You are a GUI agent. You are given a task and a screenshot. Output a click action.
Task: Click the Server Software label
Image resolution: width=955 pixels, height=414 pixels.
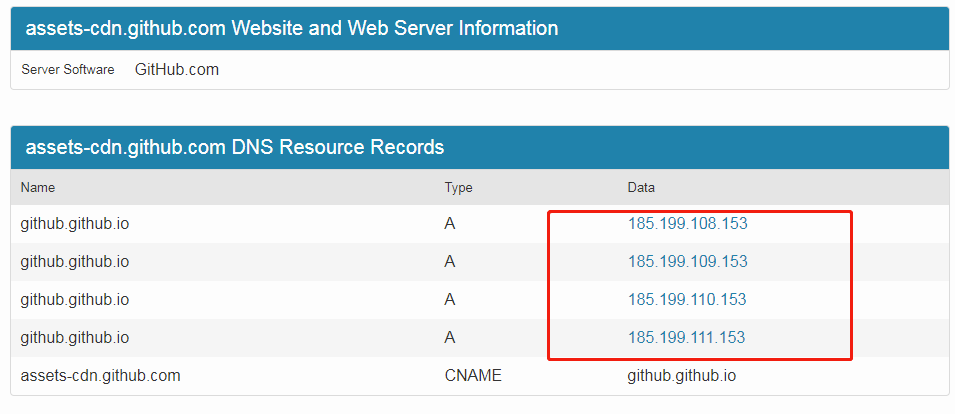(x=68, y=70)
